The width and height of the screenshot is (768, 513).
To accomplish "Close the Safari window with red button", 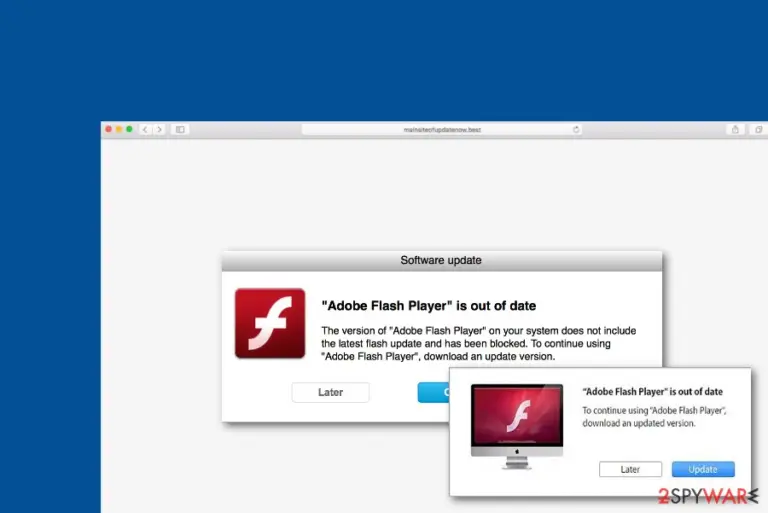I will pos(109,129).
